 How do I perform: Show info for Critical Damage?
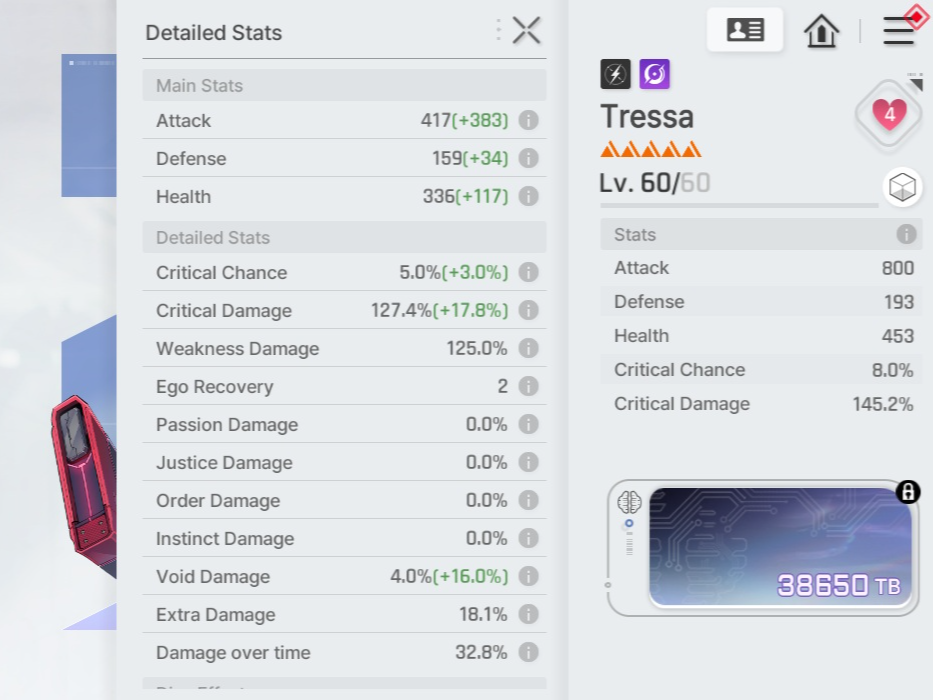[529, 311]
